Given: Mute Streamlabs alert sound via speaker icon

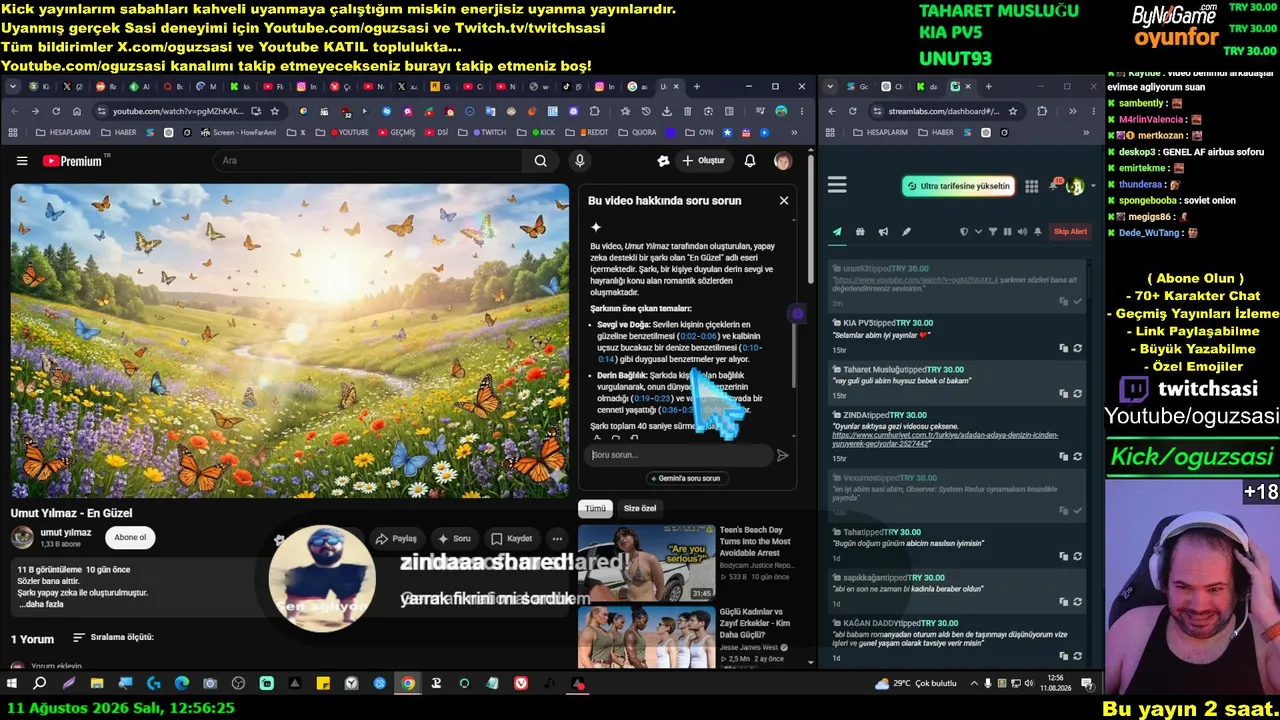Looking at the screenshot, I should pos(1021,232).
